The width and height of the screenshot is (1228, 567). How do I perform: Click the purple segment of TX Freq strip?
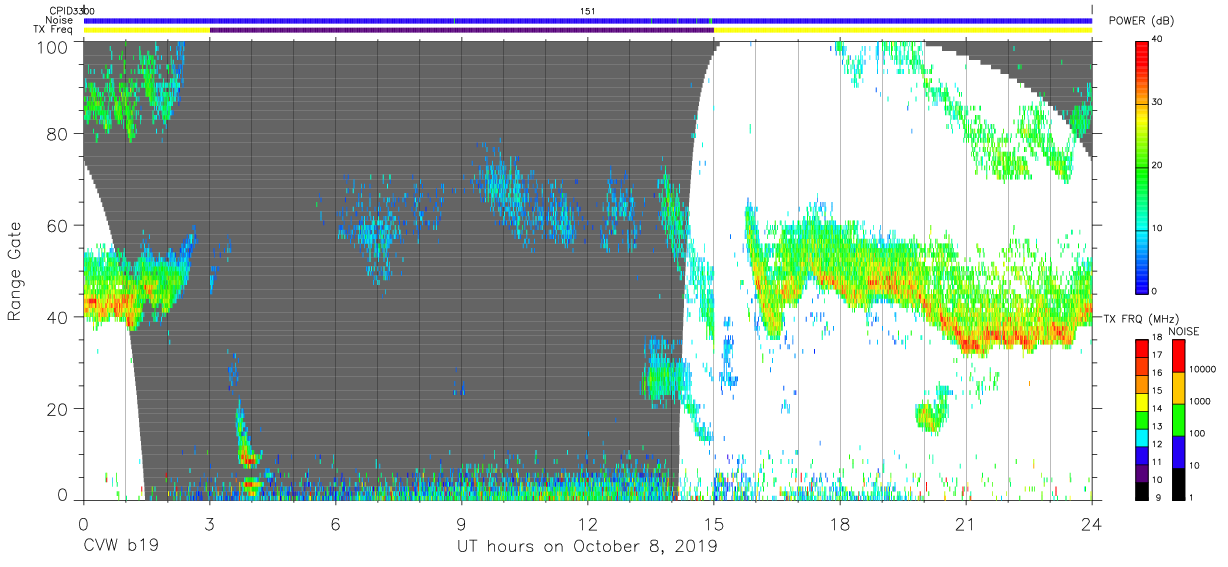461,30
